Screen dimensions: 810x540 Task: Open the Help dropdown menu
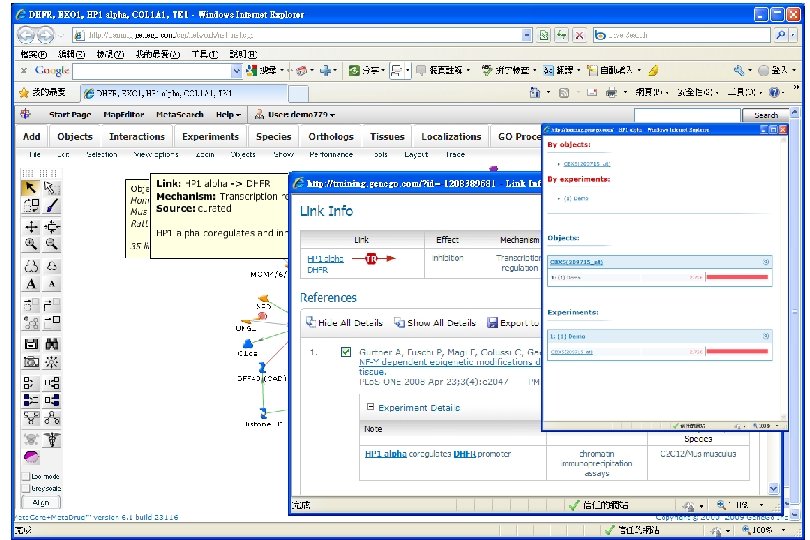pos(228,115)
